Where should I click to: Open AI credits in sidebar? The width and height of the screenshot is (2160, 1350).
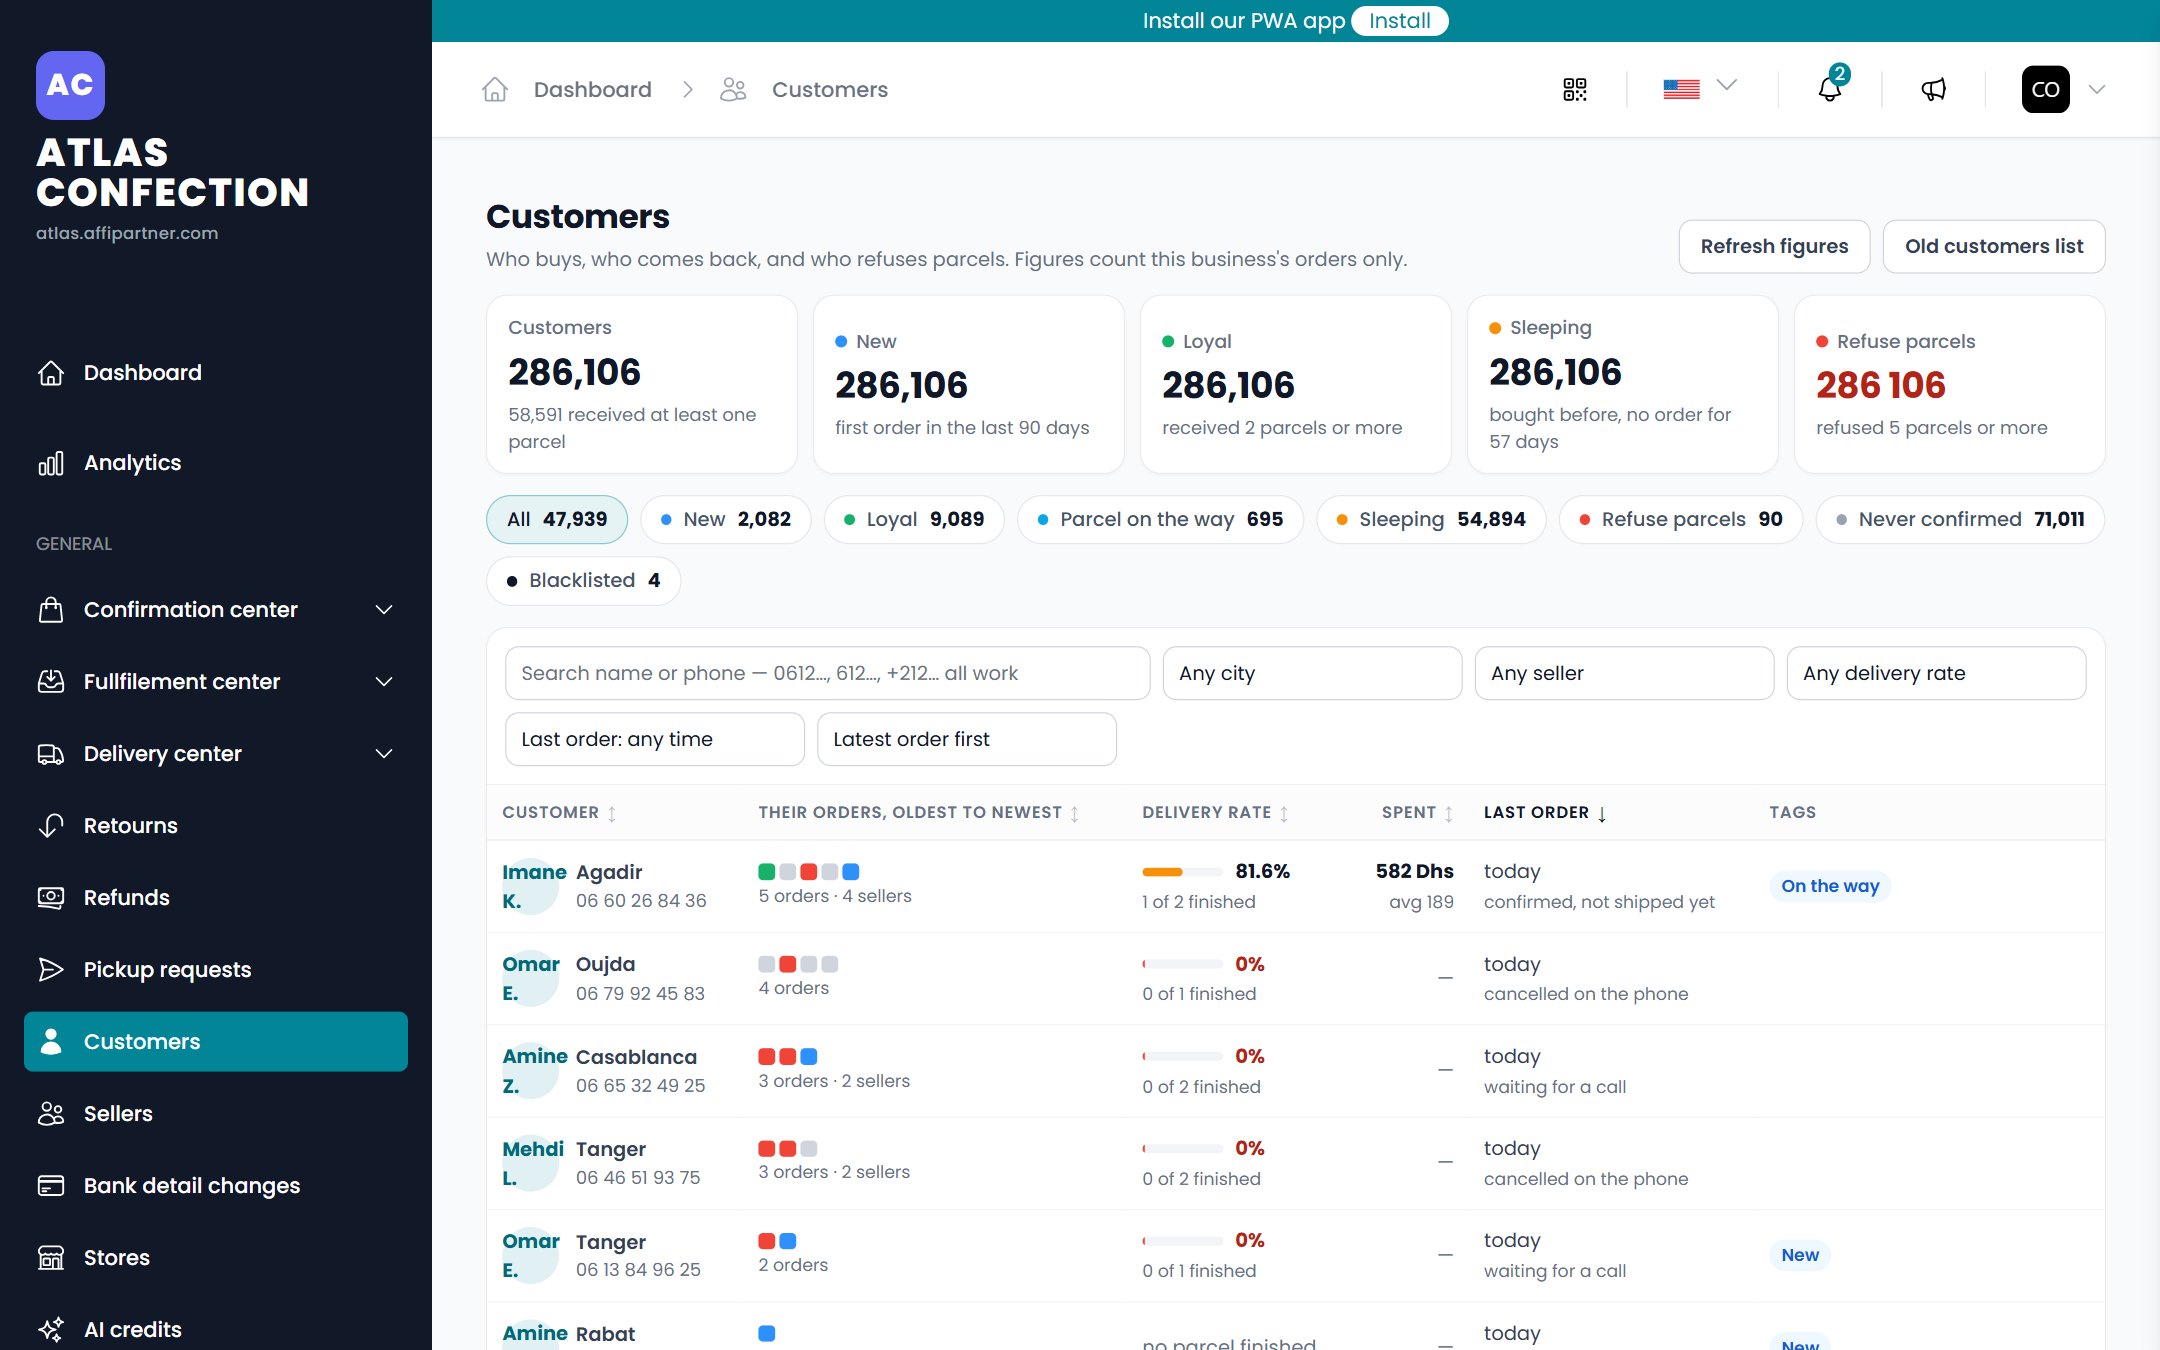point(216,1329)
